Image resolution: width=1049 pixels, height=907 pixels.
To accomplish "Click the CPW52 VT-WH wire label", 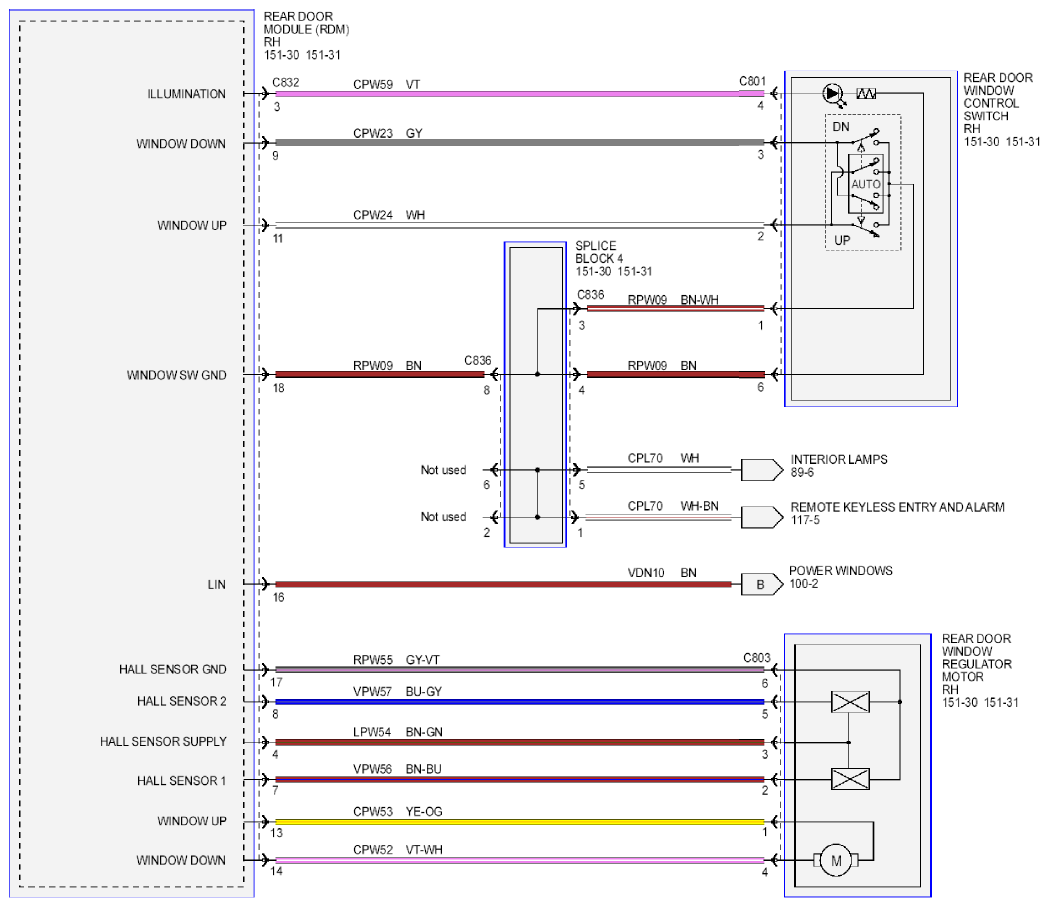I will pos(397,849).
